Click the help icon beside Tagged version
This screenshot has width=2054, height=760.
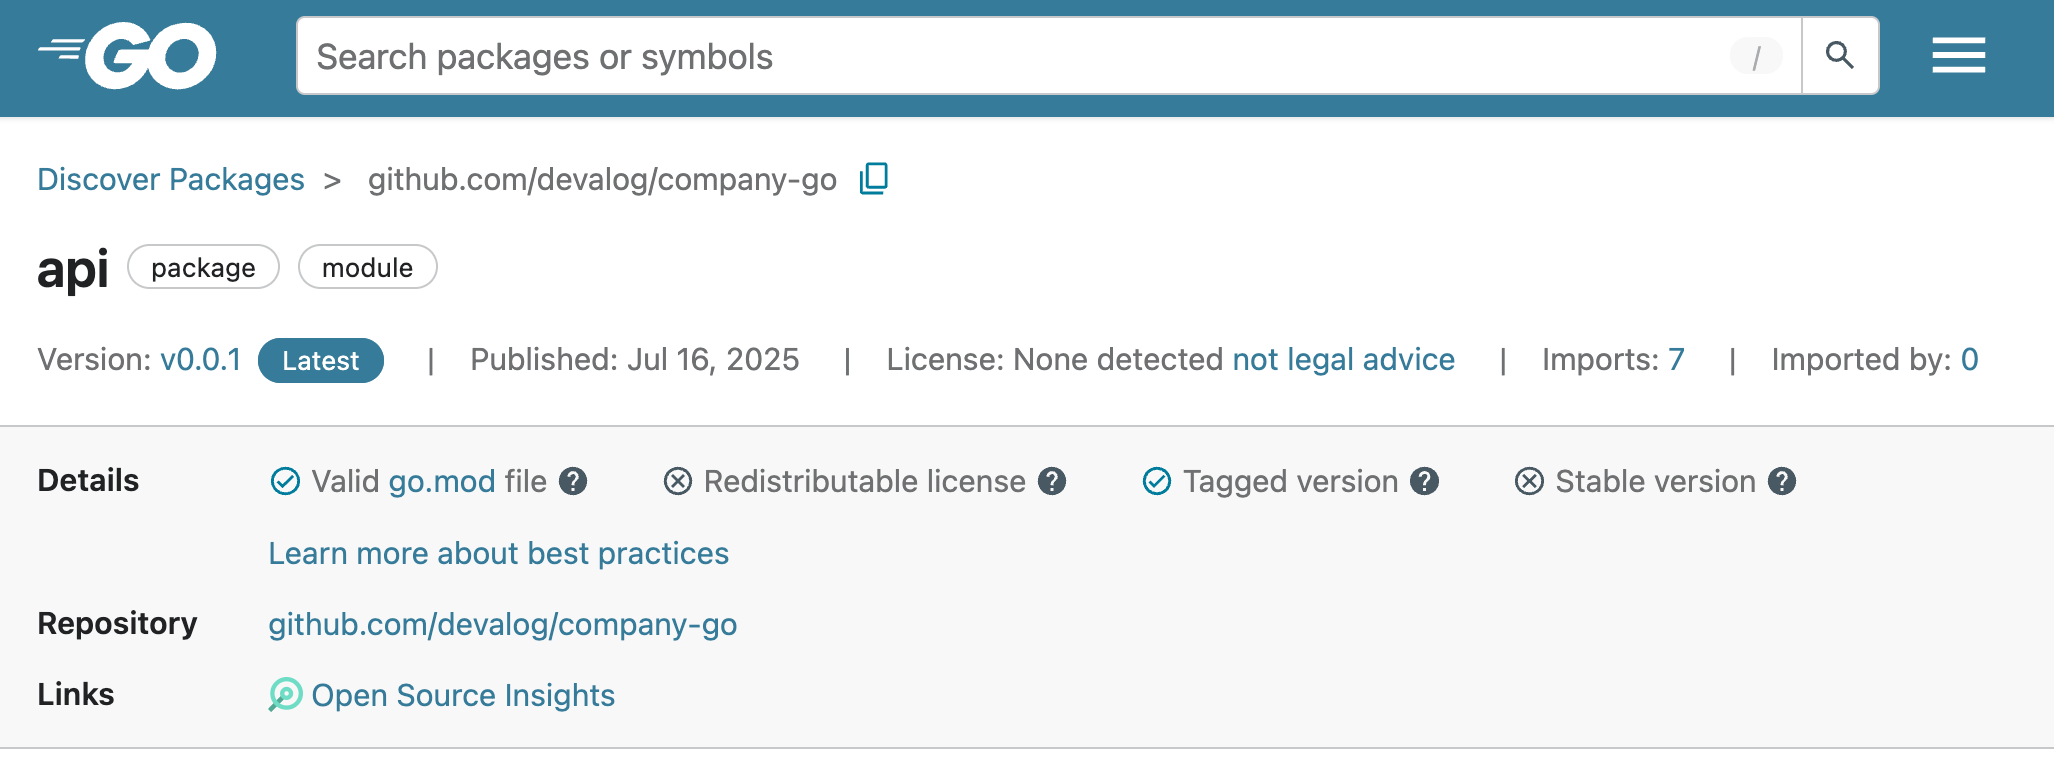(1425, 482)
